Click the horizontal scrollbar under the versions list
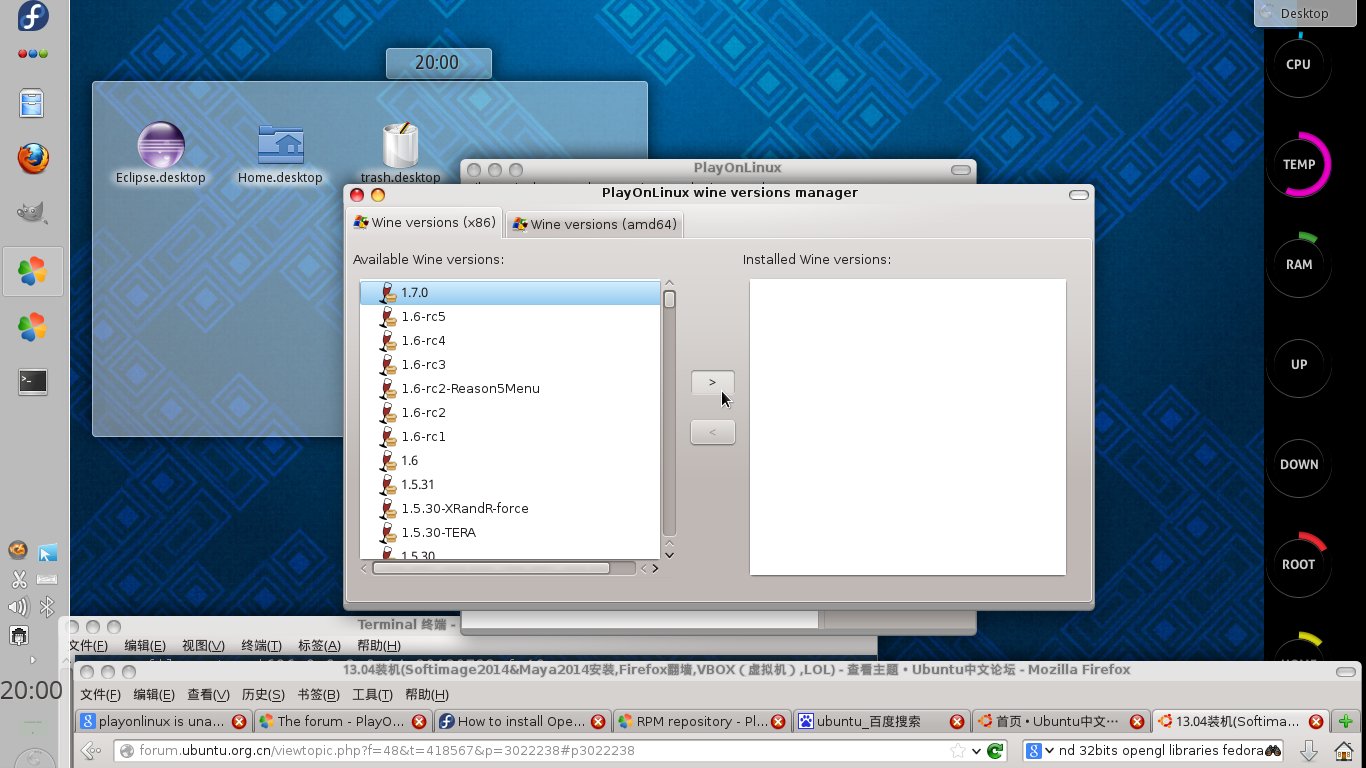This screenshot has width=1366, height=768. pos(505,568)
